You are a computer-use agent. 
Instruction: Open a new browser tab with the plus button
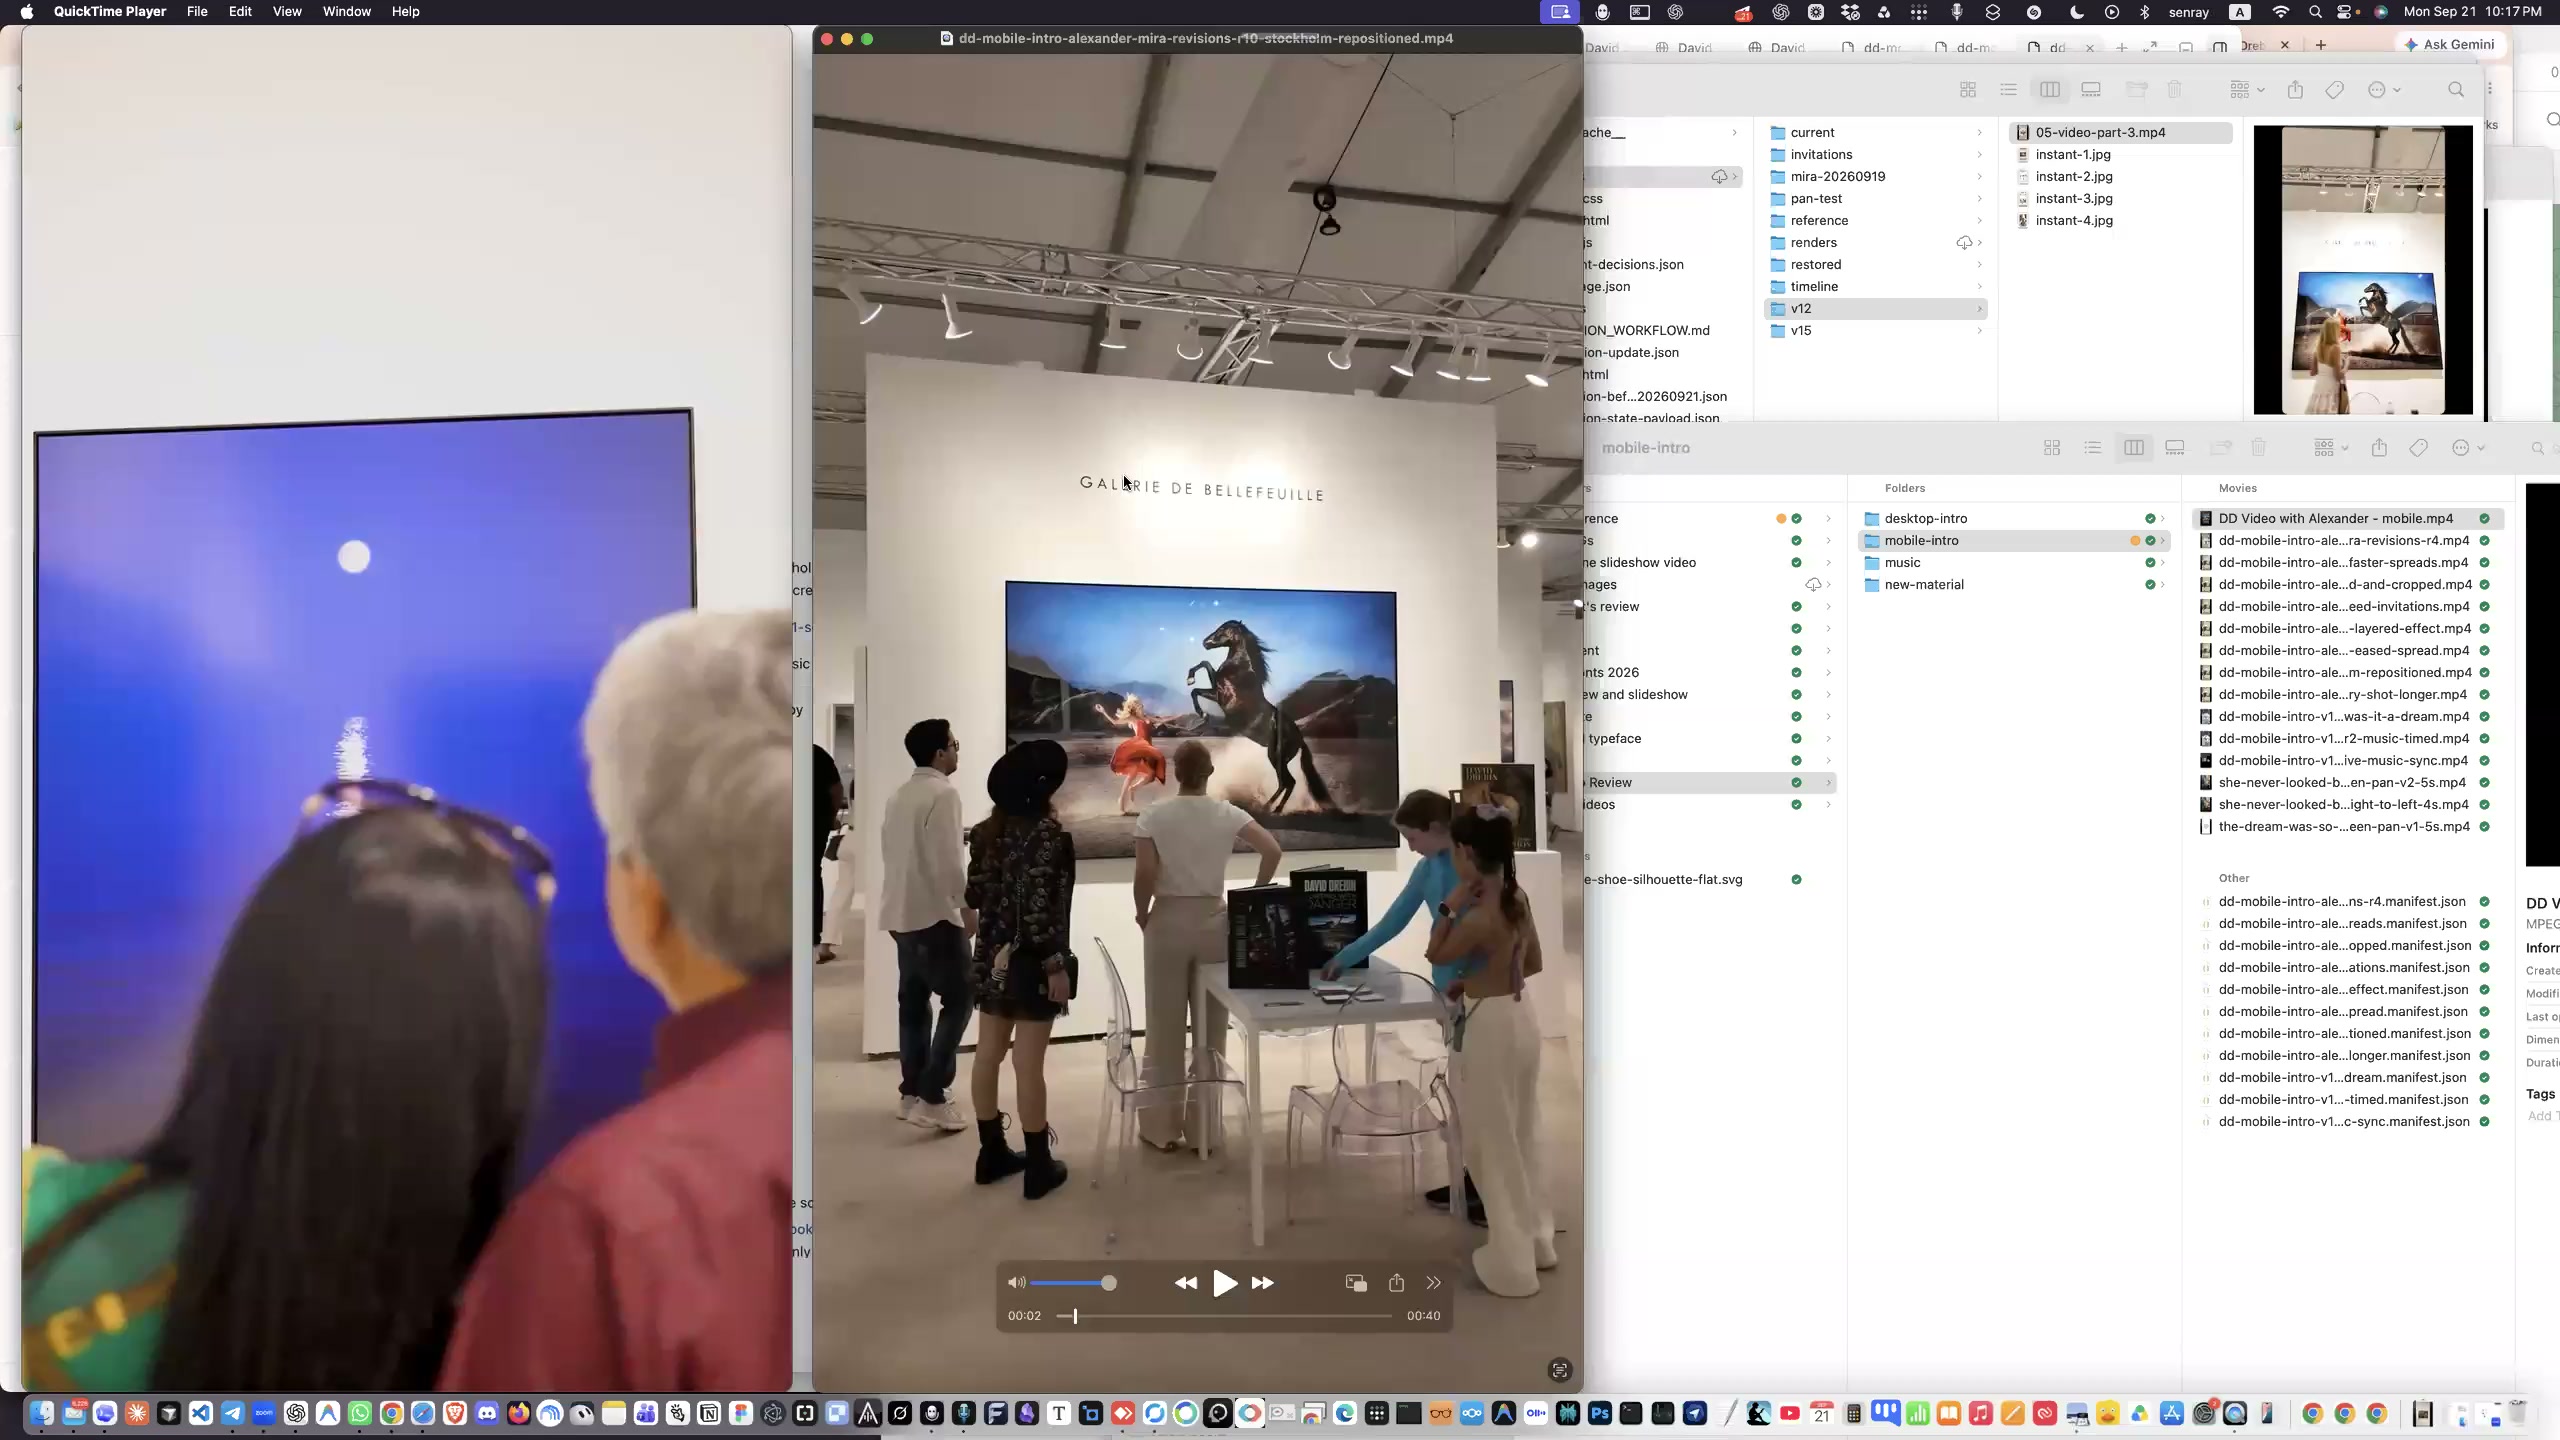point(2321,45)
